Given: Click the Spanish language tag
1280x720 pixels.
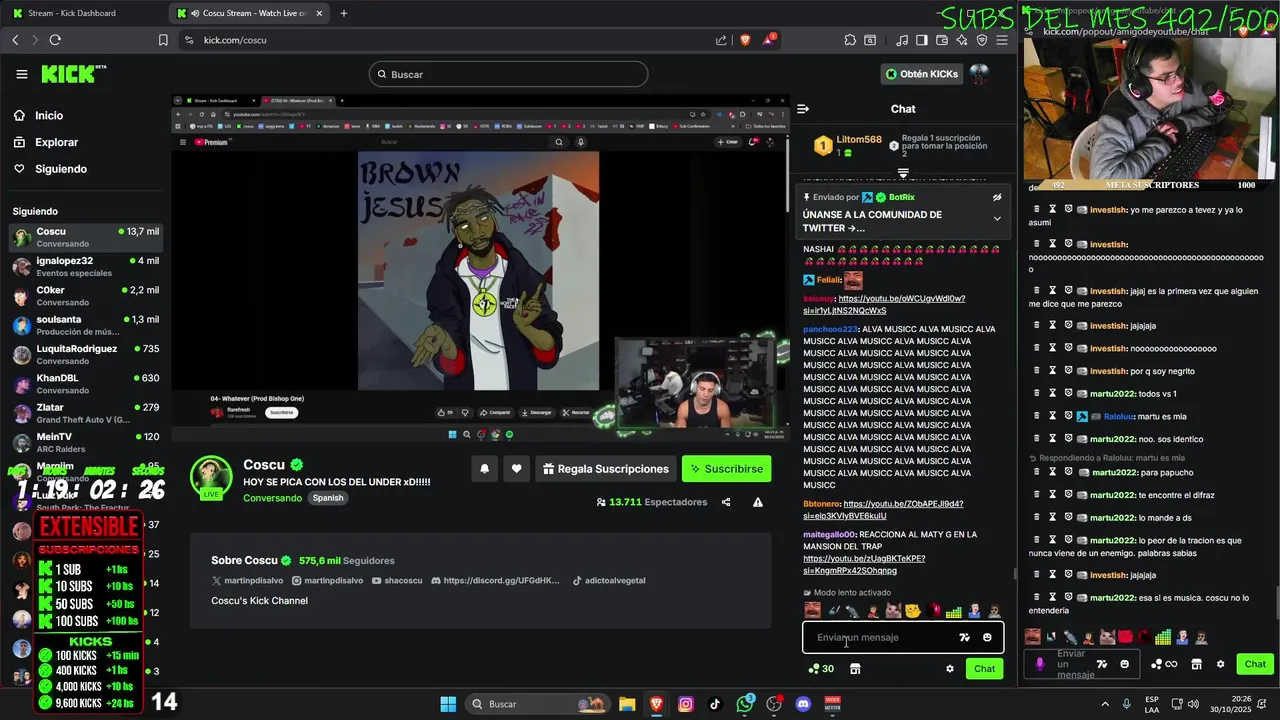Looking at the screenshot, I should point(328,498).
